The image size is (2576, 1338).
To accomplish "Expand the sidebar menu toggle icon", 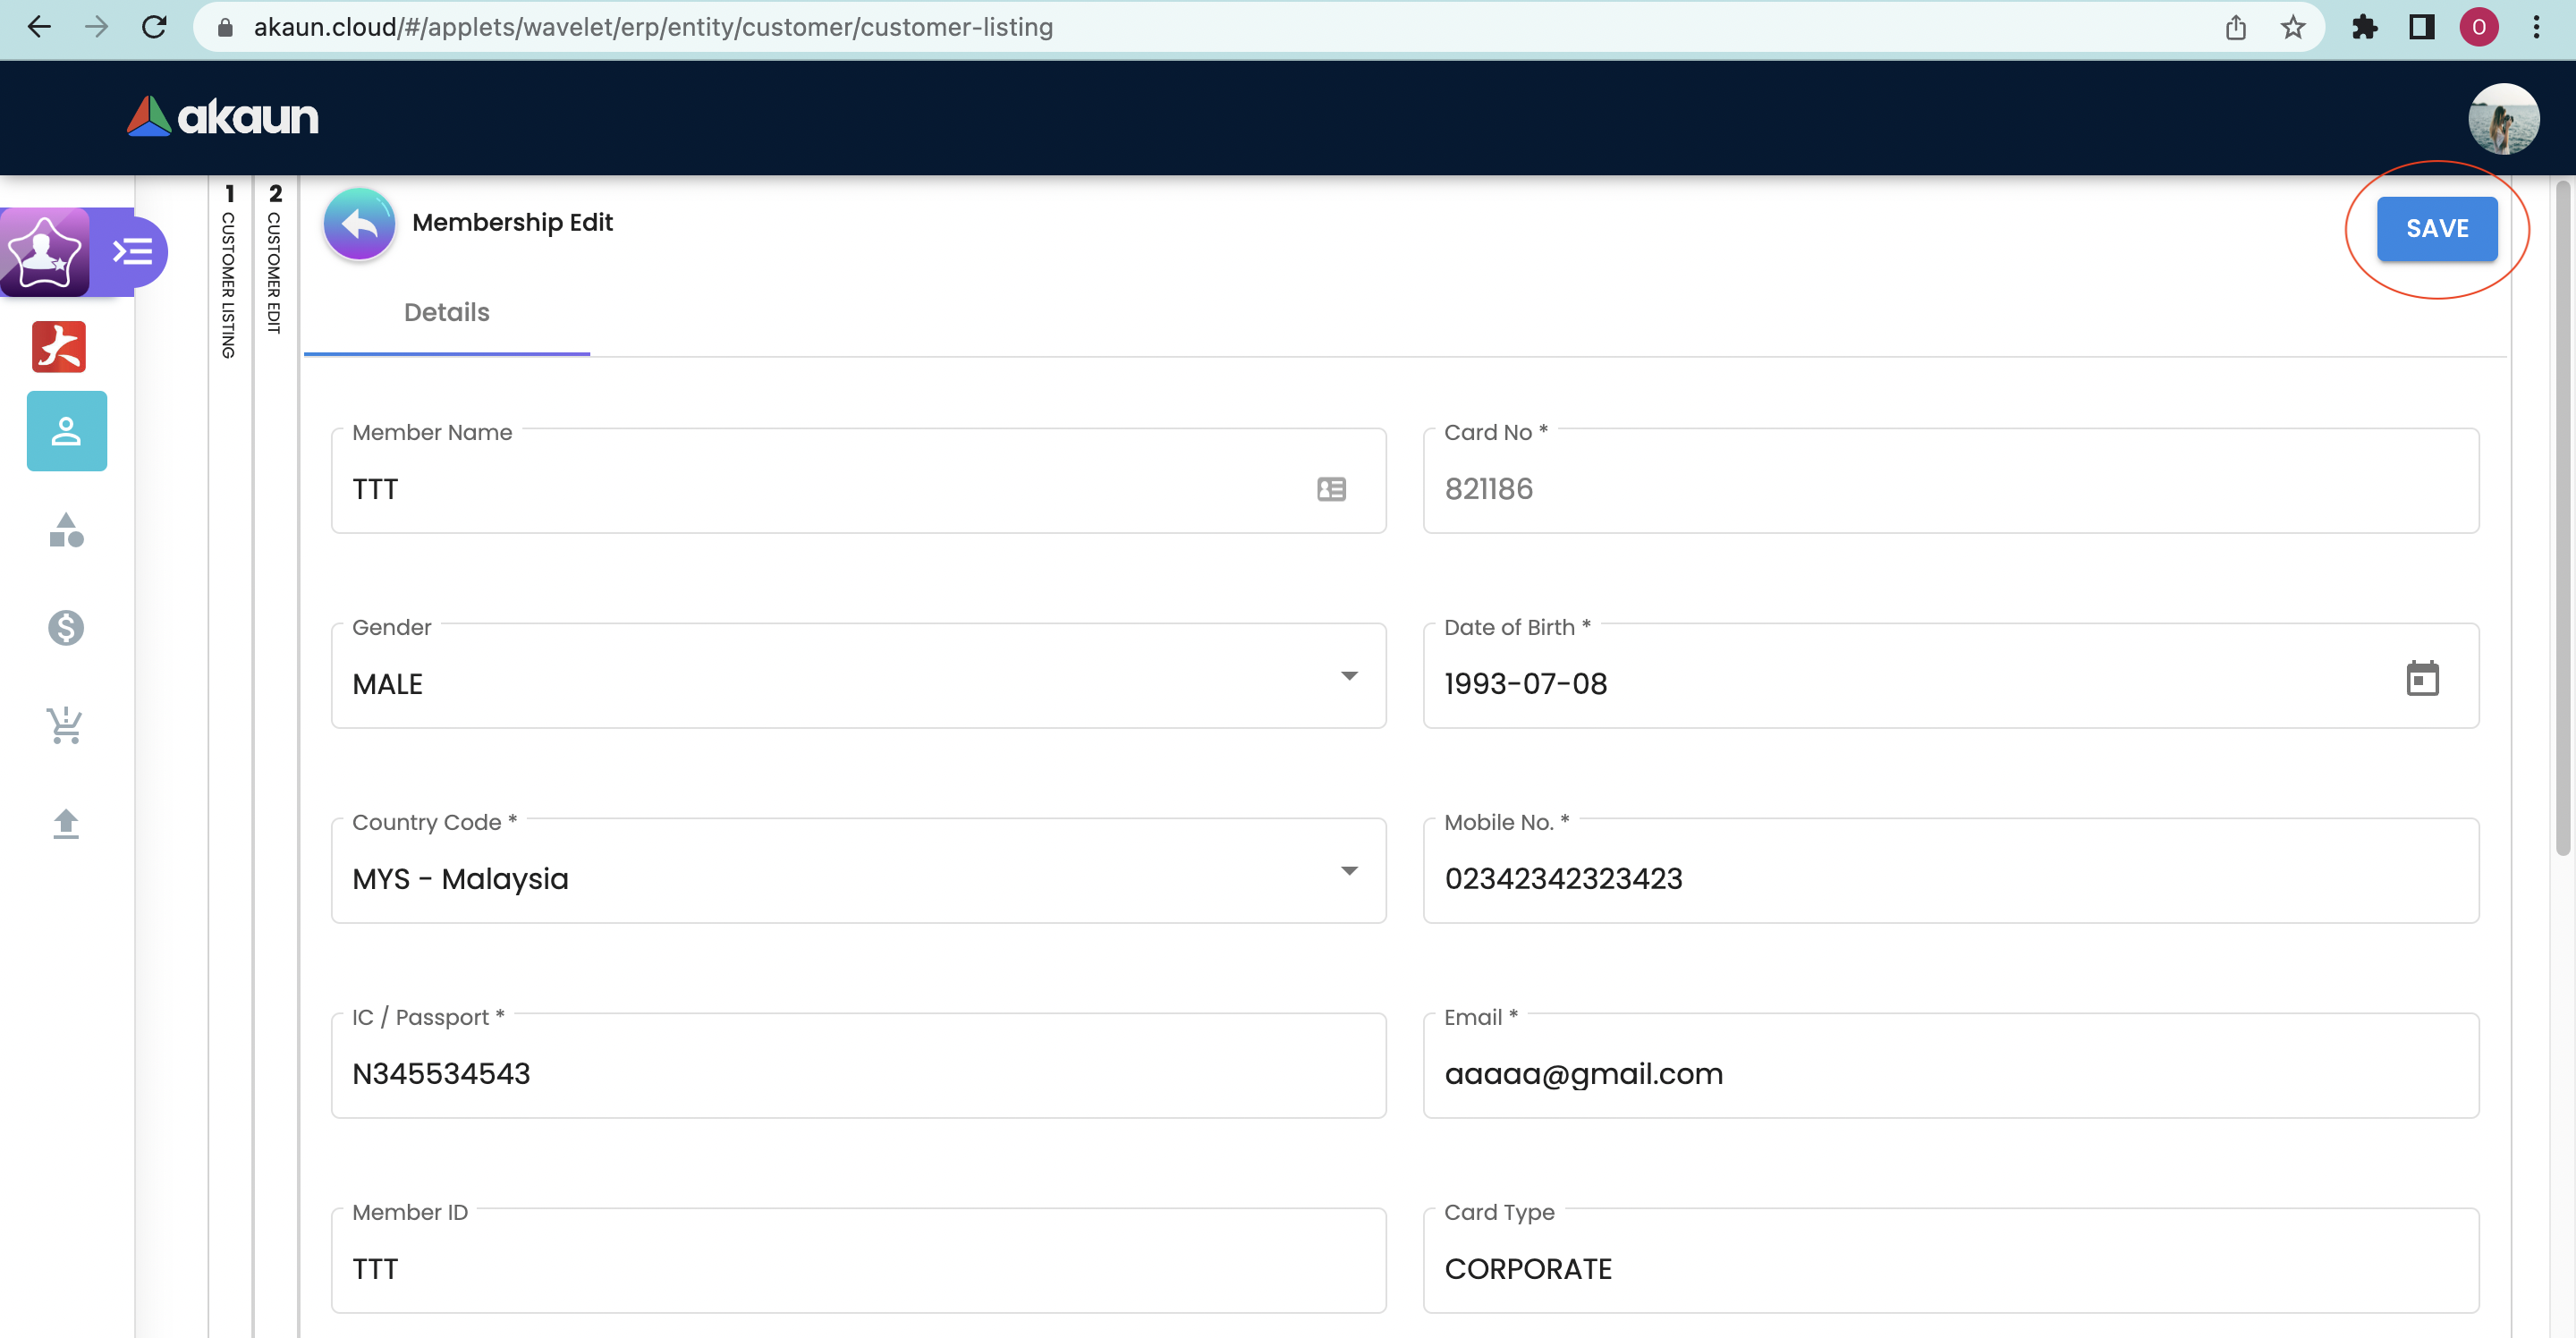I will coord(133,251).
